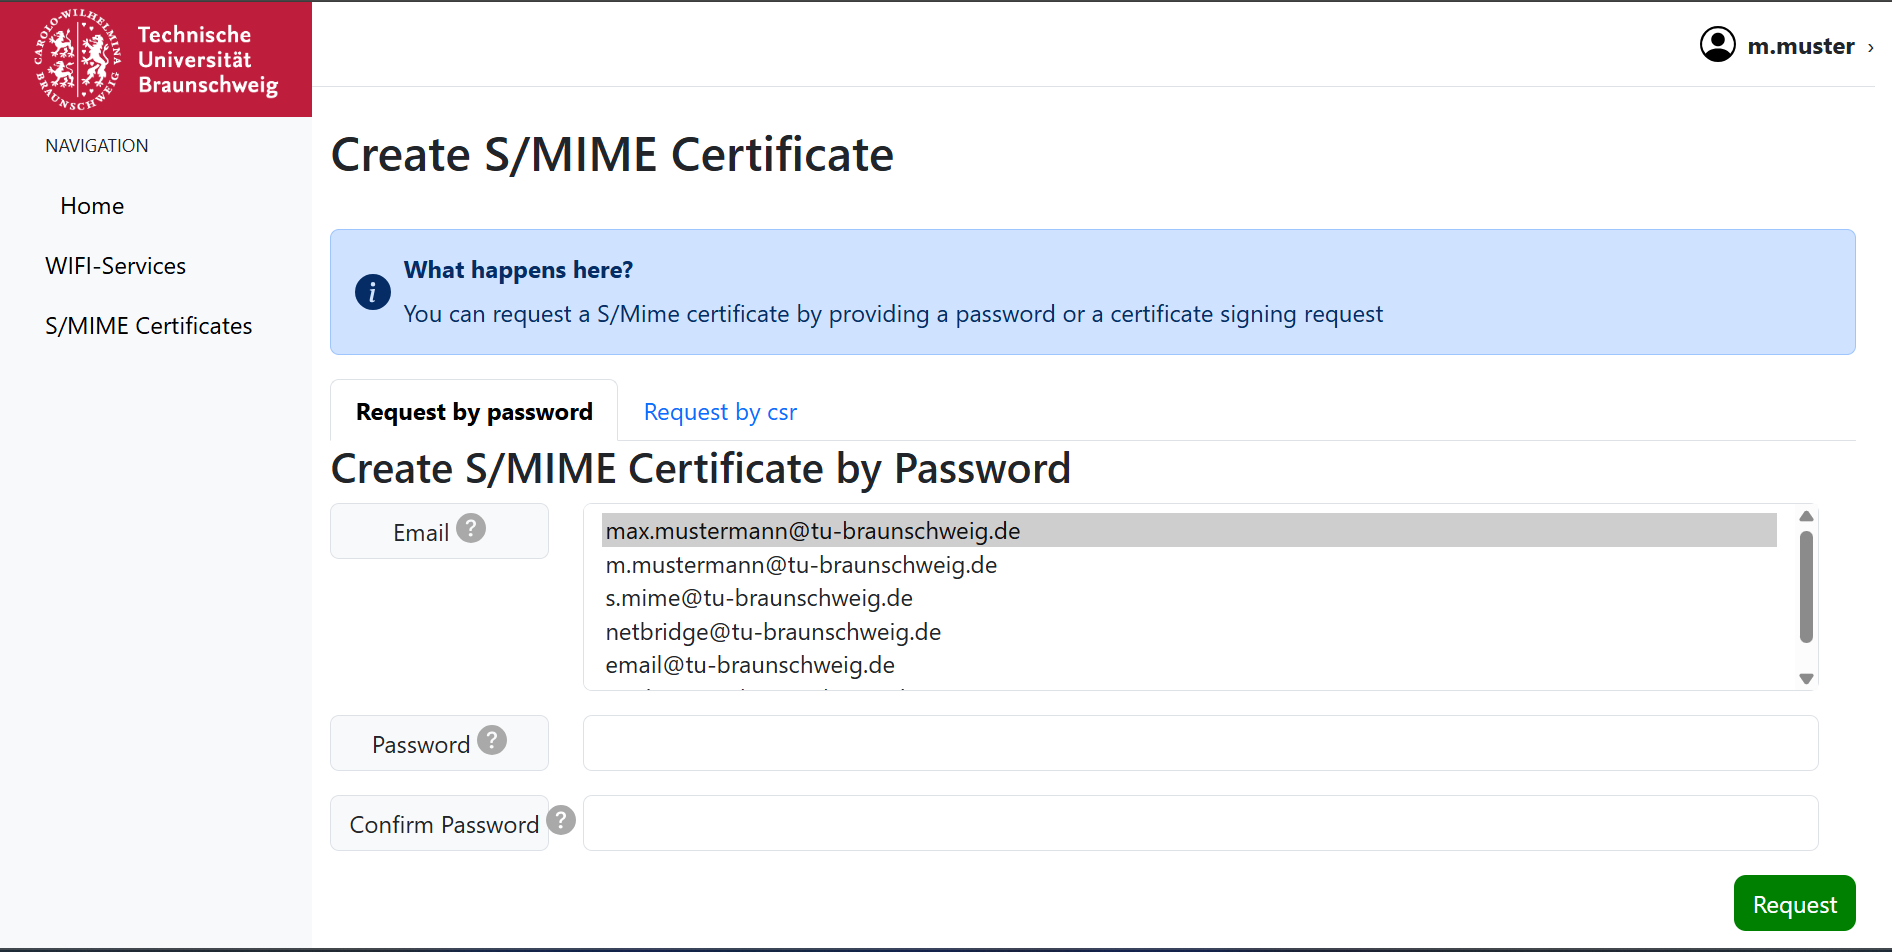Select email@tu-braunschweig.de in the list
The width and height of the screenshot is (1892, 952).
(x=1189, y=665)
